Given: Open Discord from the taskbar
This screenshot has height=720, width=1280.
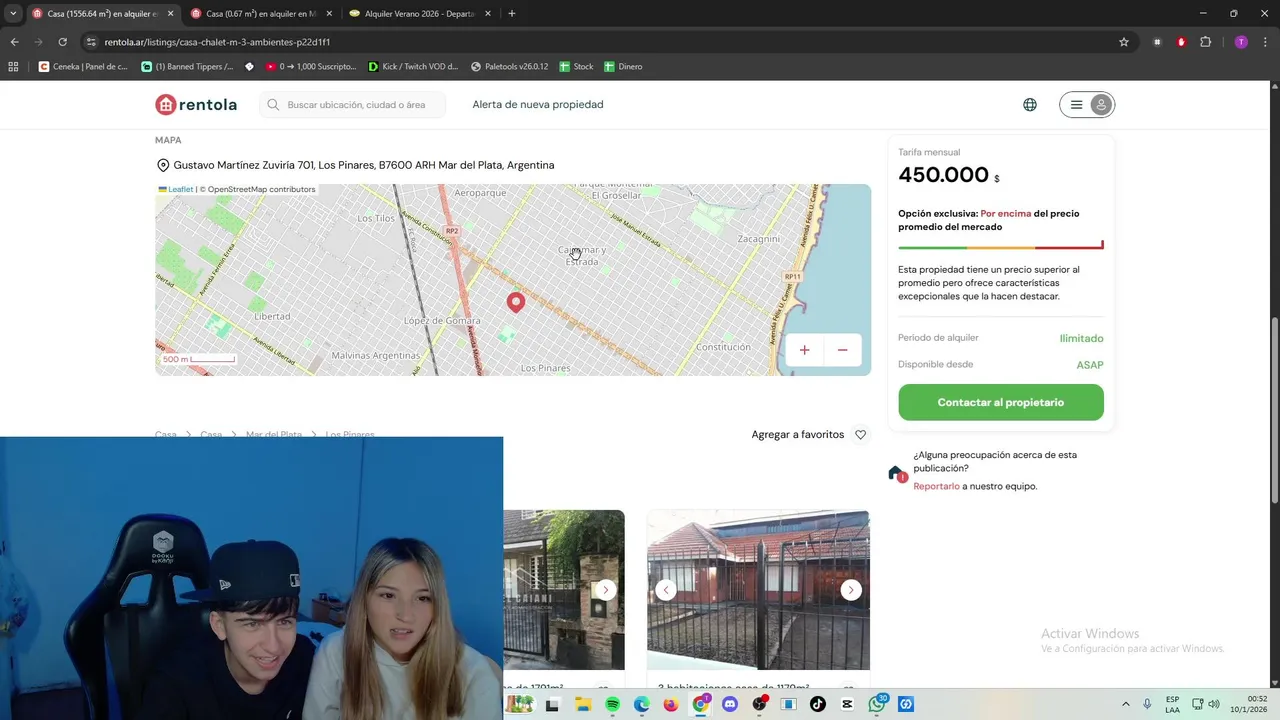Looking at the screenshot, I should coord(729,704).
